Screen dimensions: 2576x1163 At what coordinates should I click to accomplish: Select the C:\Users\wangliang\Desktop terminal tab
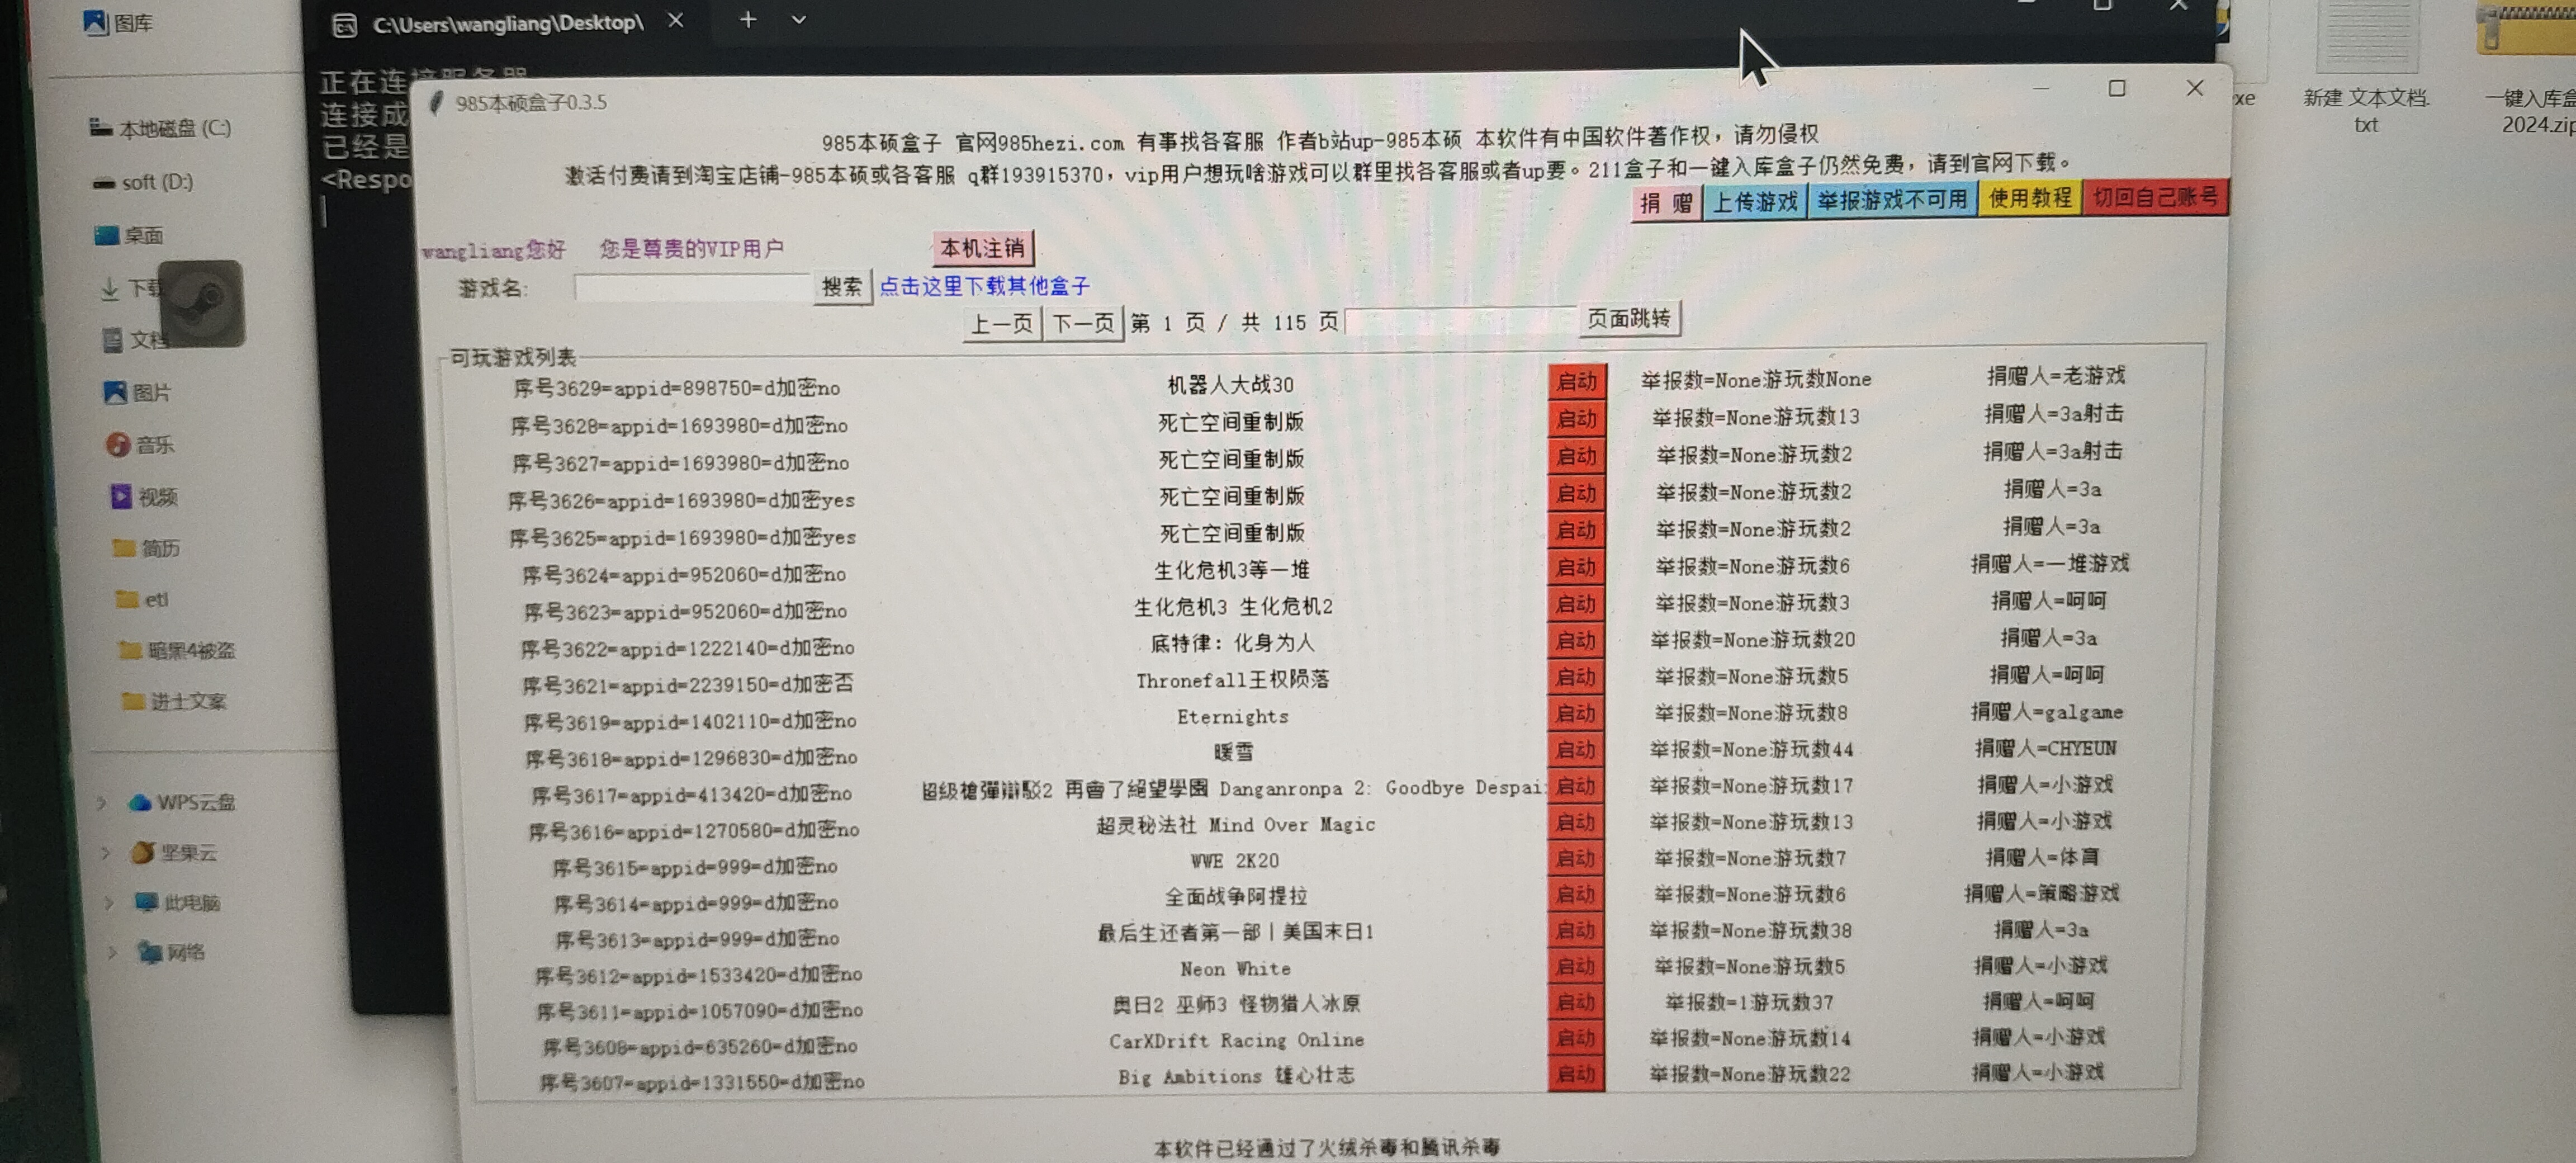(x=507, y=23)
